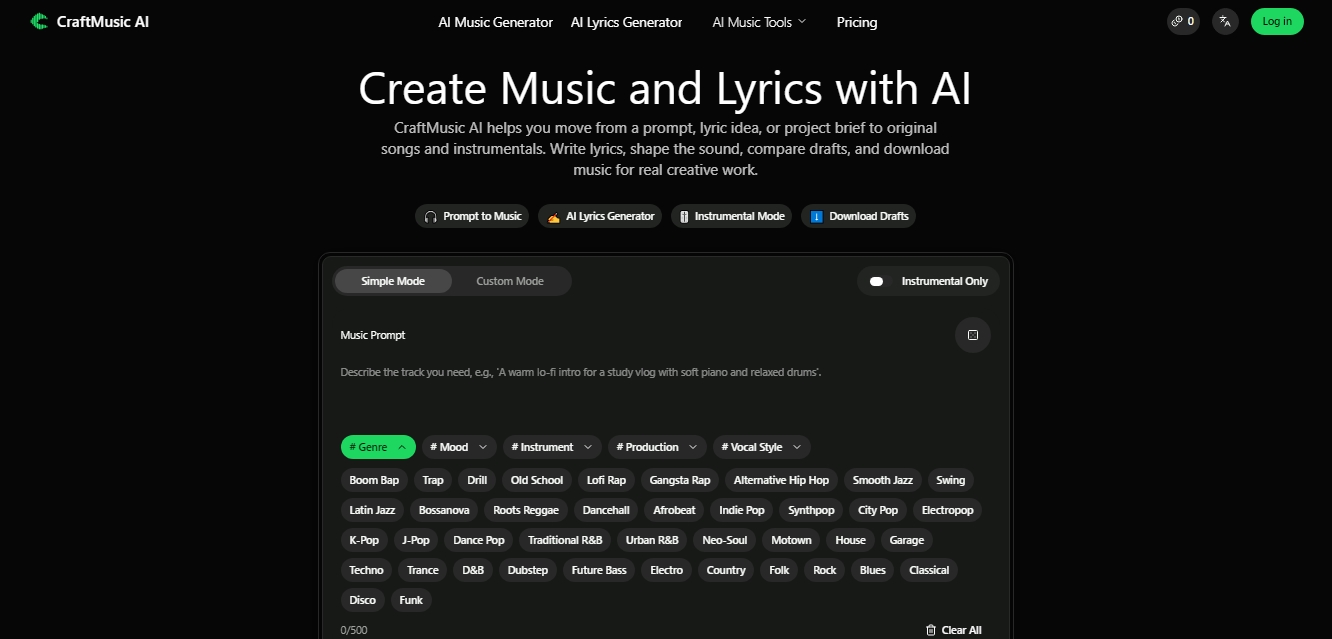The image size is (1332, 639).
Task: Select the Neo-Soul genre tag
Action: [x=725, y=540]
